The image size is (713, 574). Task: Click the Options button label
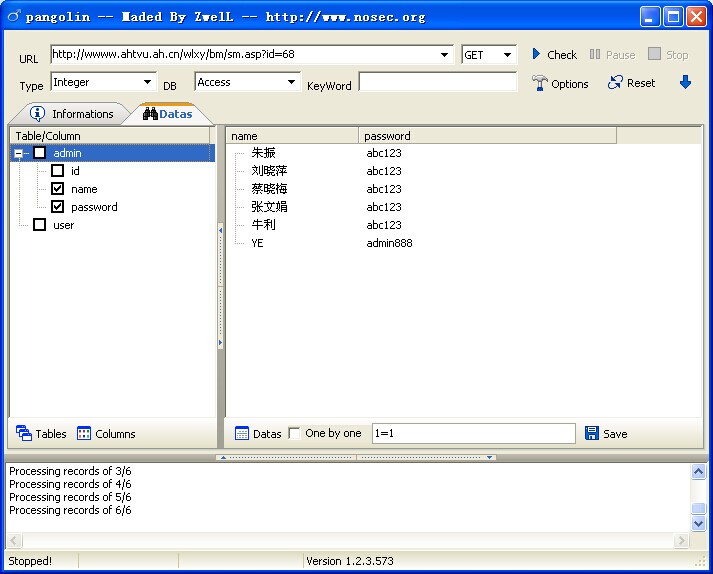[x=569, y=84]
